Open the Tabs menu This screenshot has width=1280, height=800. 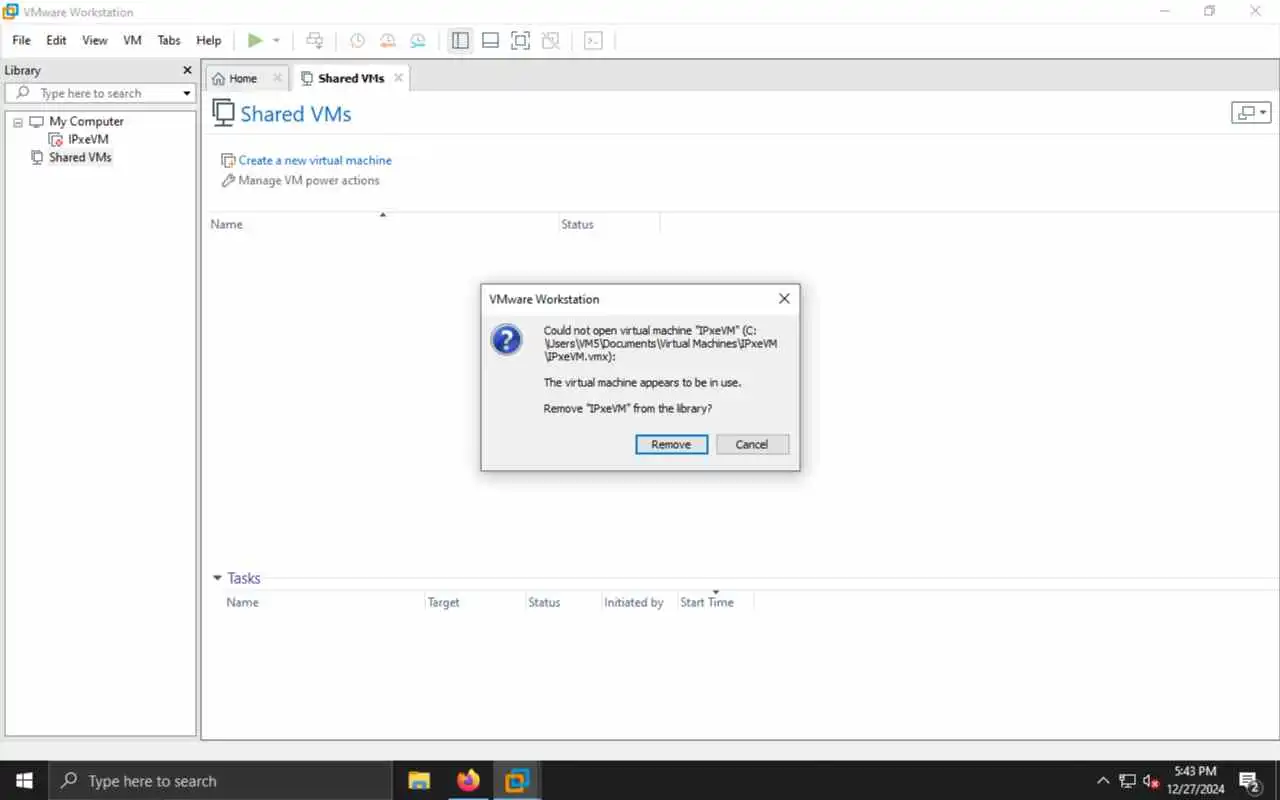pos(169,40)
